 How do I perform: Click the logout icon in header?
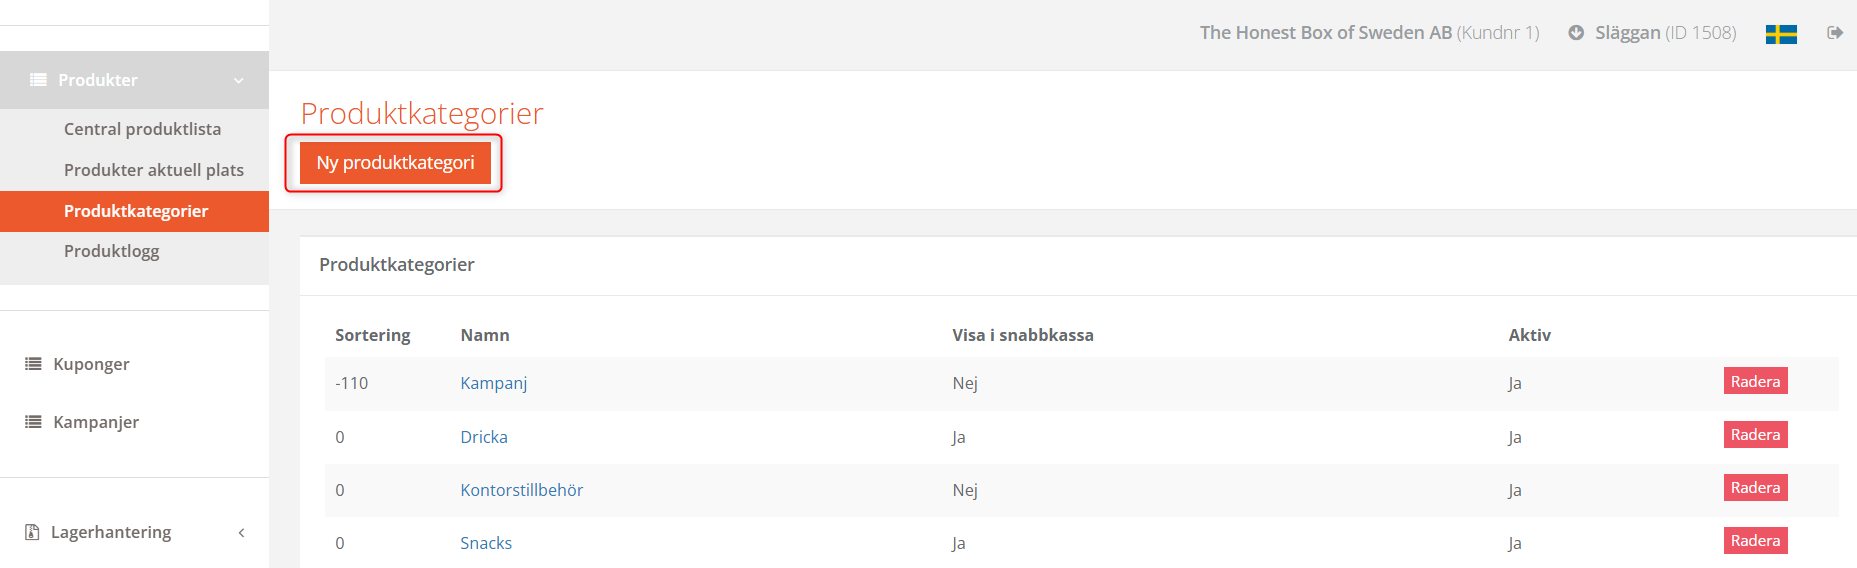pos(1835,33)
